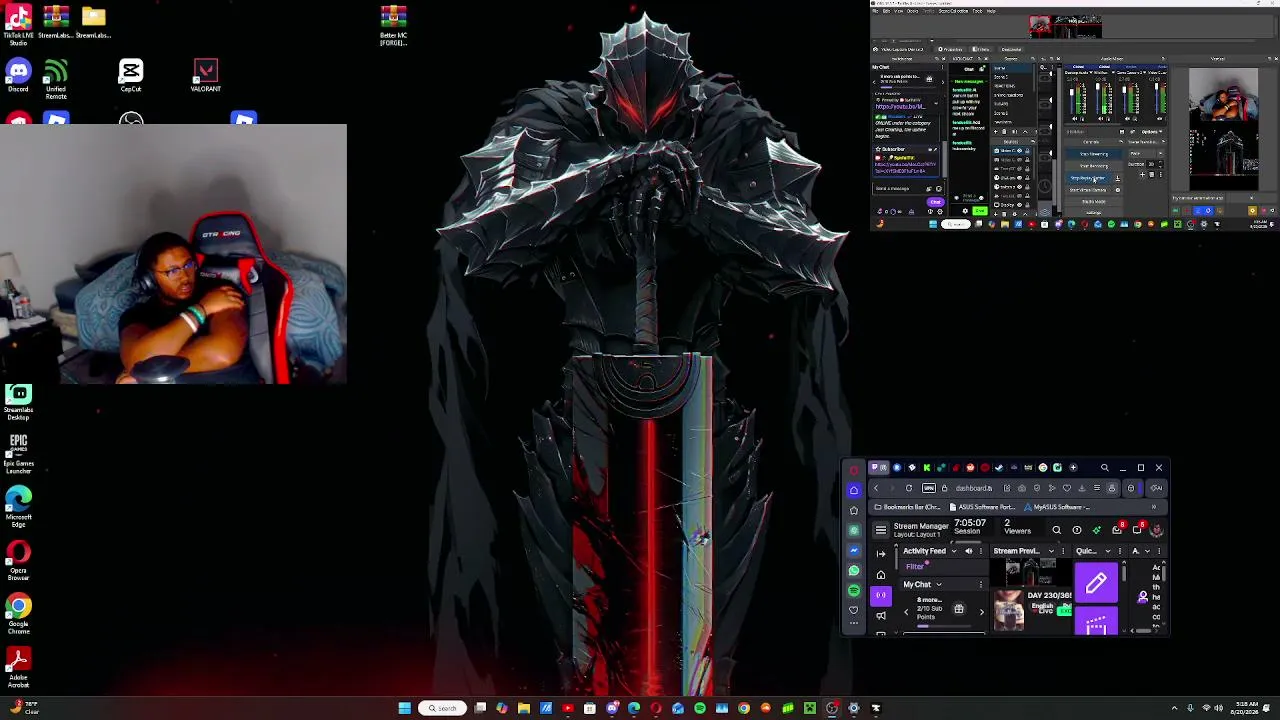Screen dimensions: 1280x720
Task: Open the Edit menu in OBS
Action: [x=886, y=11]
